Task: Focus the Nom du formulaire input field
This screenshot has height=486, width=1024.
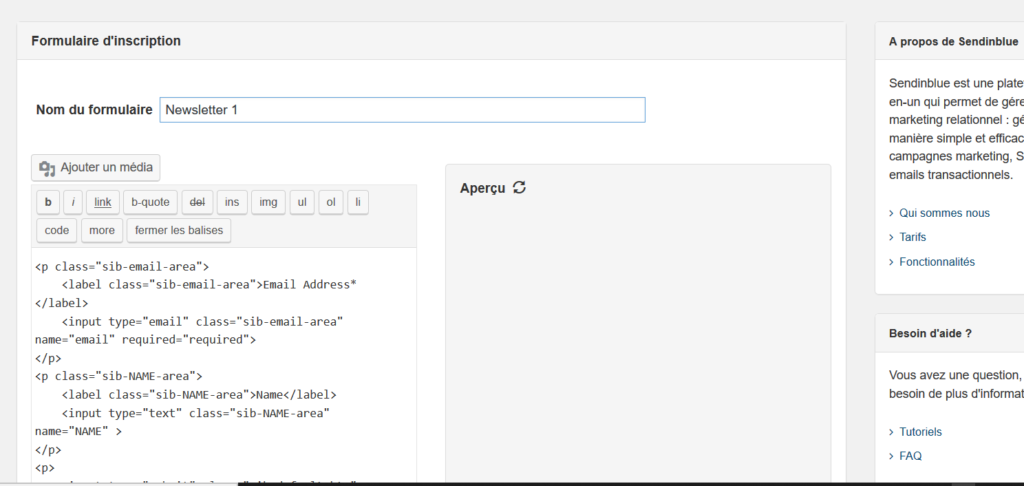Action: click(402, 110)
